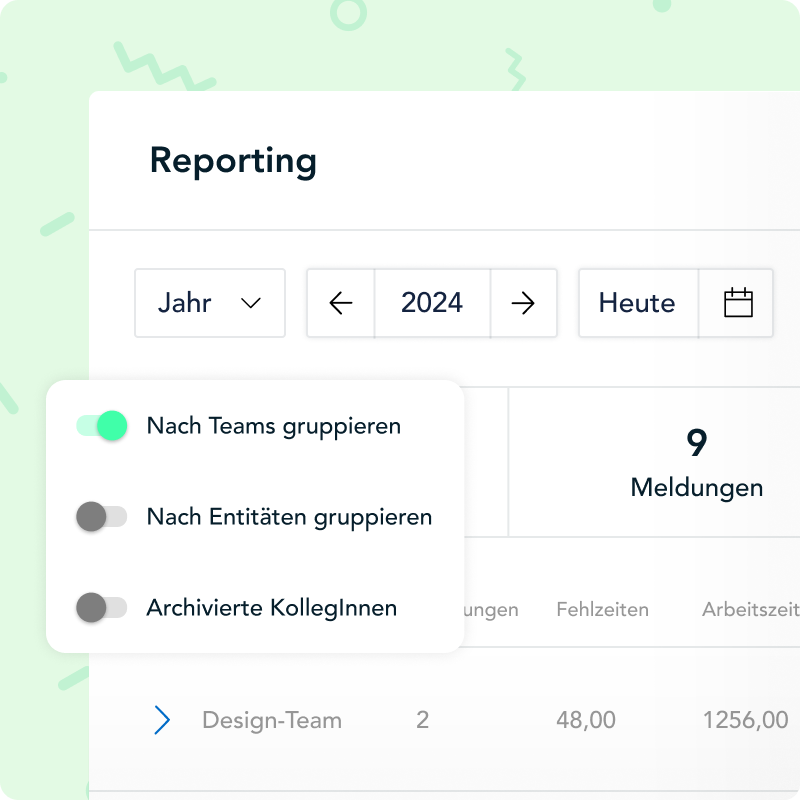Click the 'Archivierte KollegInnen' label text
This screenshot has width=800, height=800.
(x=271, y=607)
